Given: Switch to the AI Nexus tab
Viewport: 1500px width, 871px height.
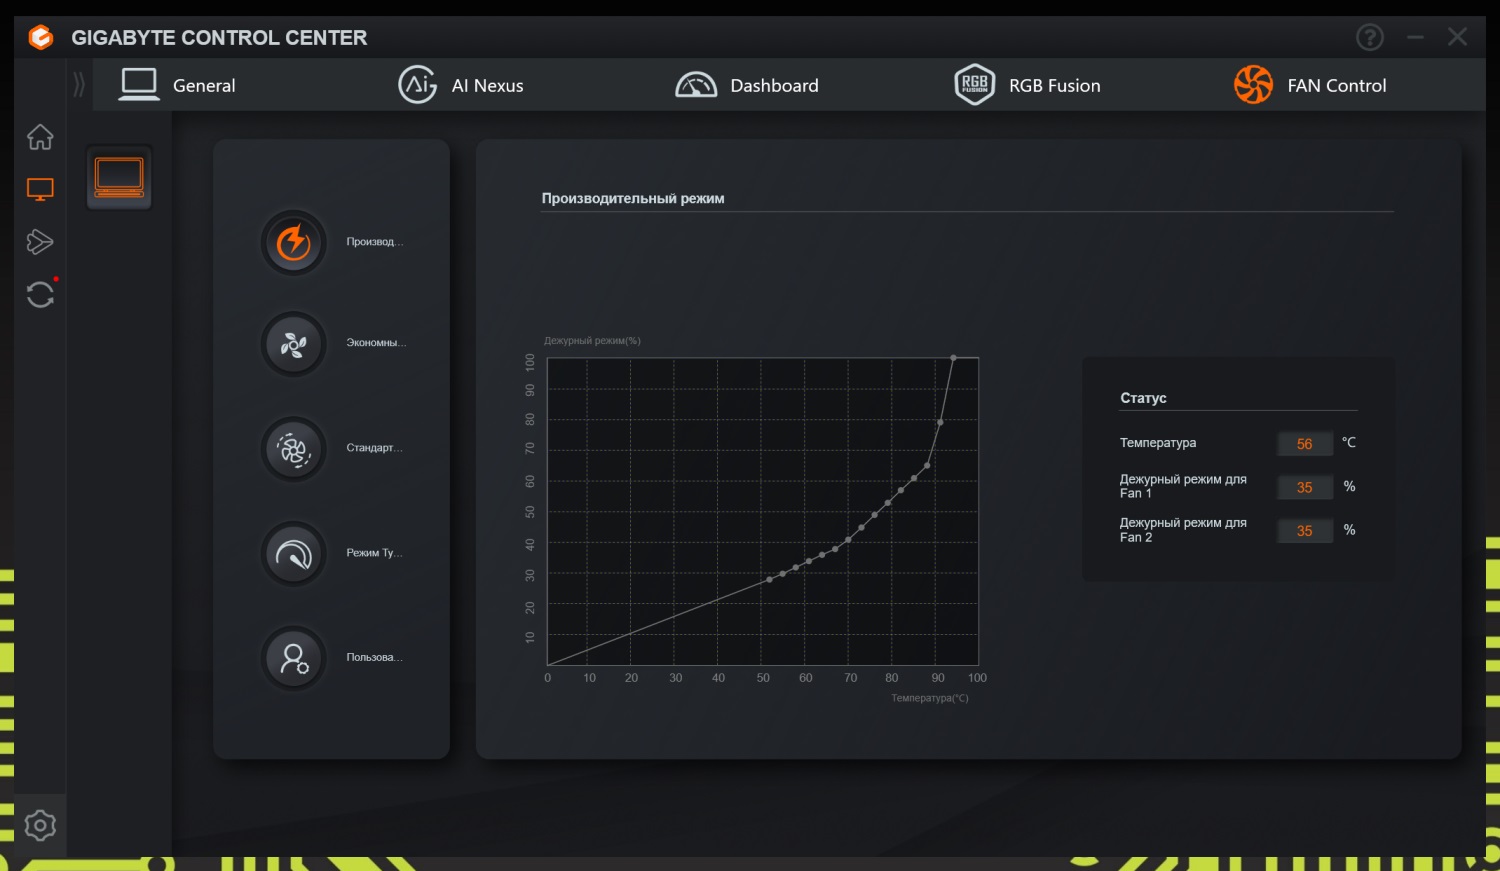Looking at the screenshot, I should pos(461,85).
